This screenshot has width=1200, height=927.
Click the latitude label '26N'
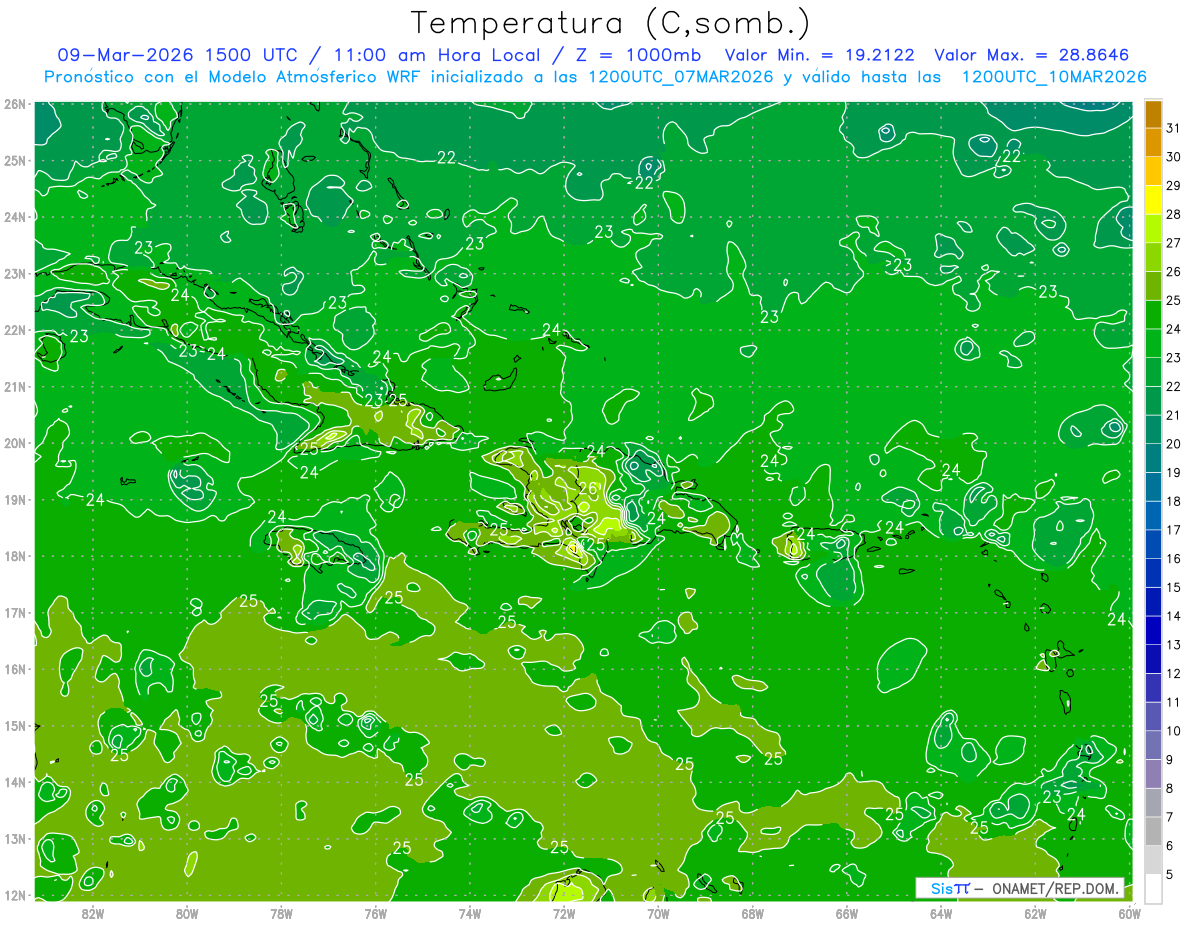(15, 103)
